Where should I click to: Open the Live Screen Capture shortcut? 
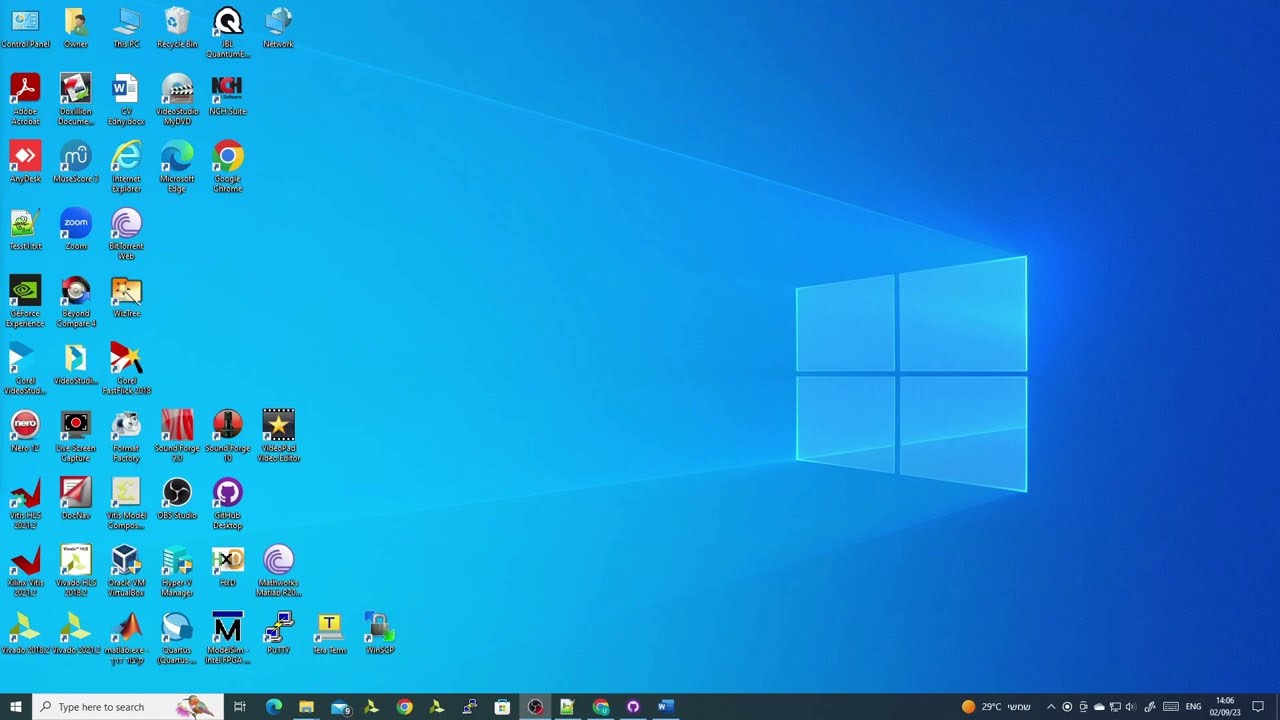pos(76,436)
